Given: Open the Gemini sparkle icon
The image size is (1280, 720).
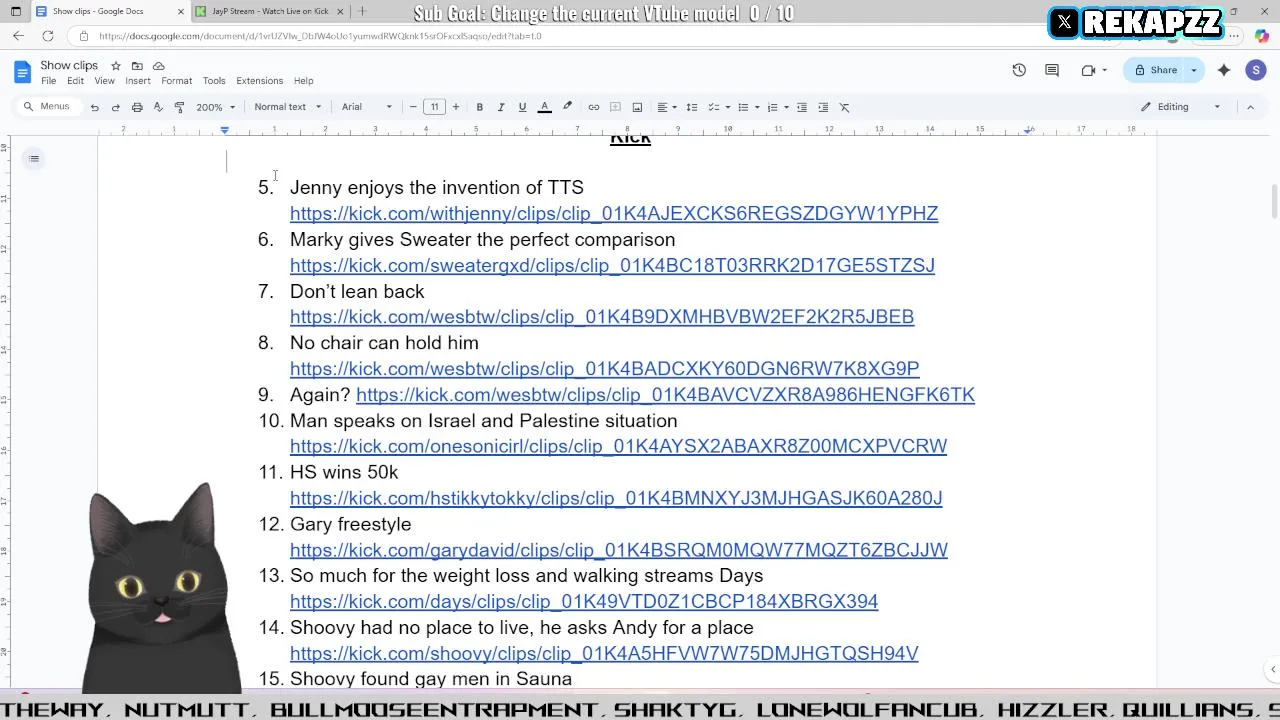Looking at the screenshot, I should point(1224,70).
